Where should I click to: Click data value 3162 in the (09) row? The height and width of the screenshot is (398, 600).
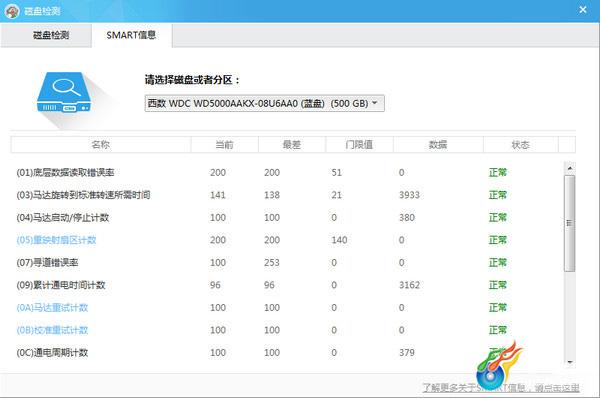[x=409, y=285]
